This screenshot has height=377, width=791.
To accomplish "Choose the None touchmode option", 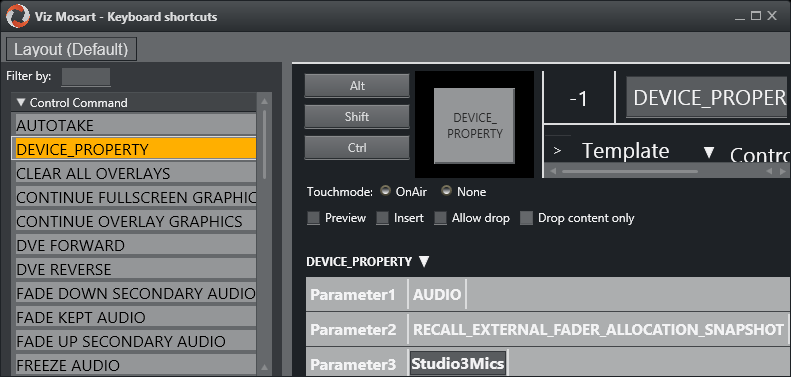I will coord(447,191).
